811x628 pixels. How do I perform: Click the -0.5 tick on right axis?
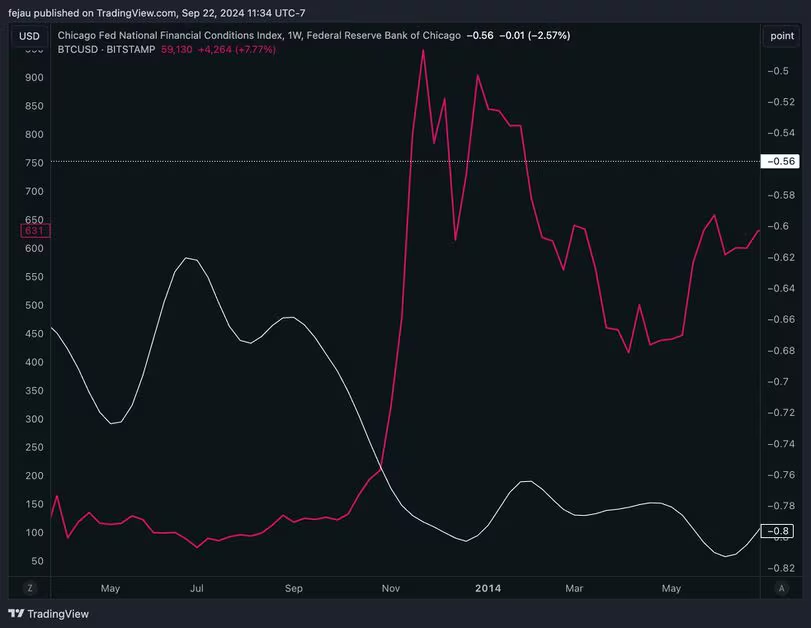778,71
